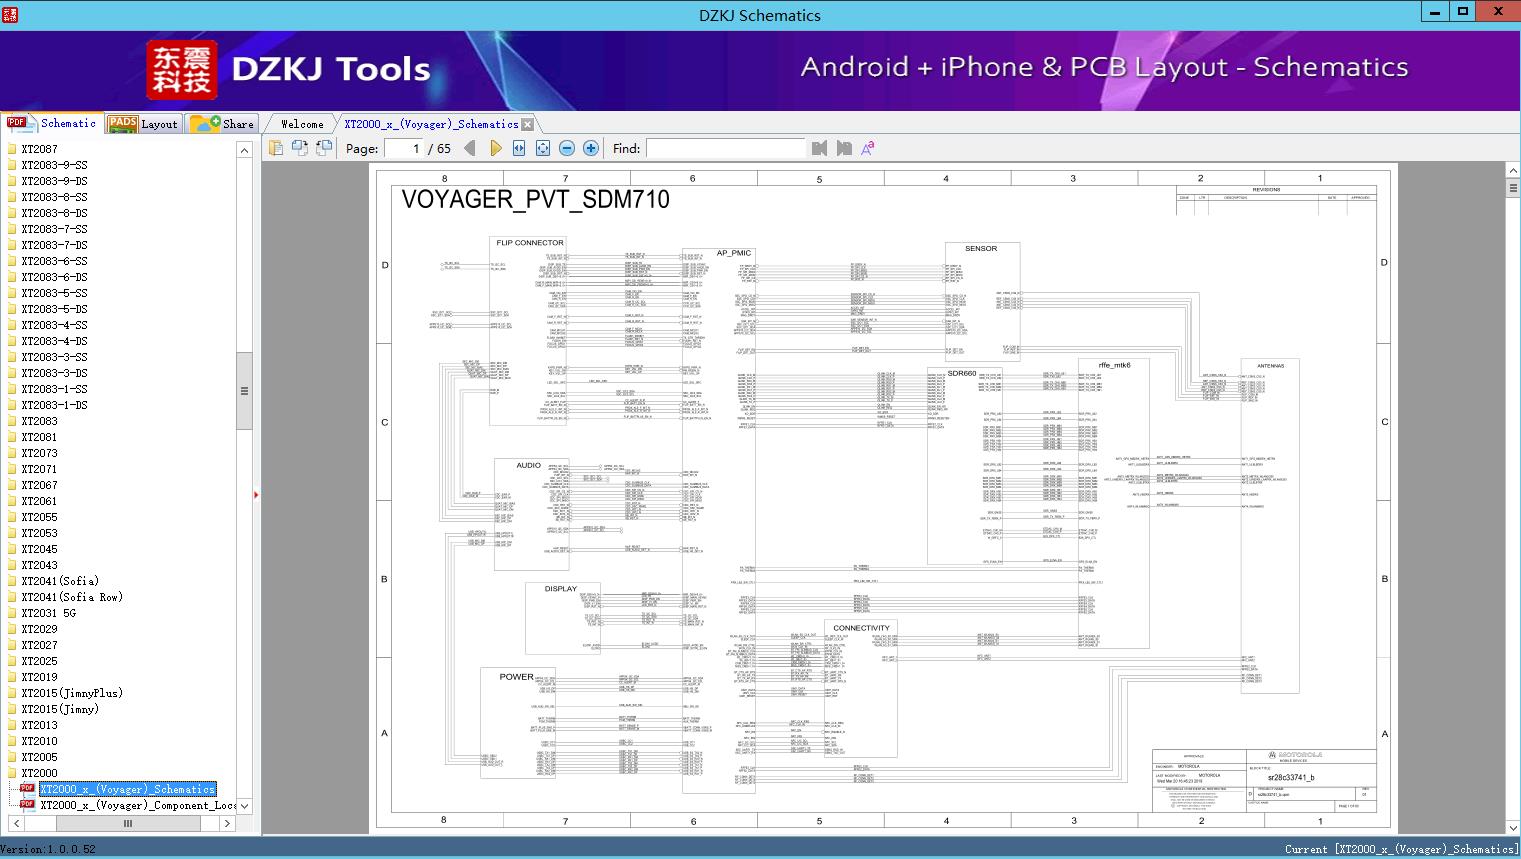Fit the whole page in view

coord(543,148)
